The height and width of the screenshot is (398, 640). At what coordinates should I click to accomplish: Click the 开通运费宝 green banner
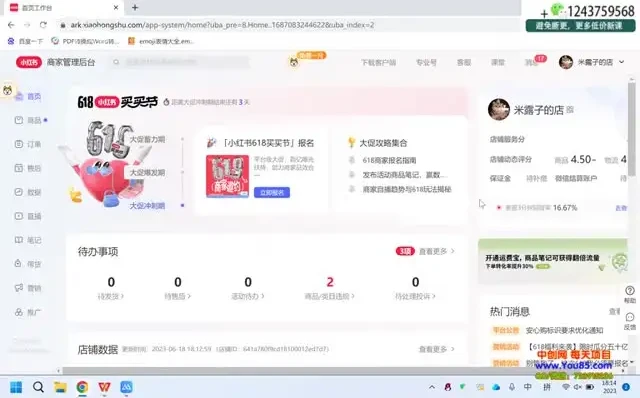[553, 261]
